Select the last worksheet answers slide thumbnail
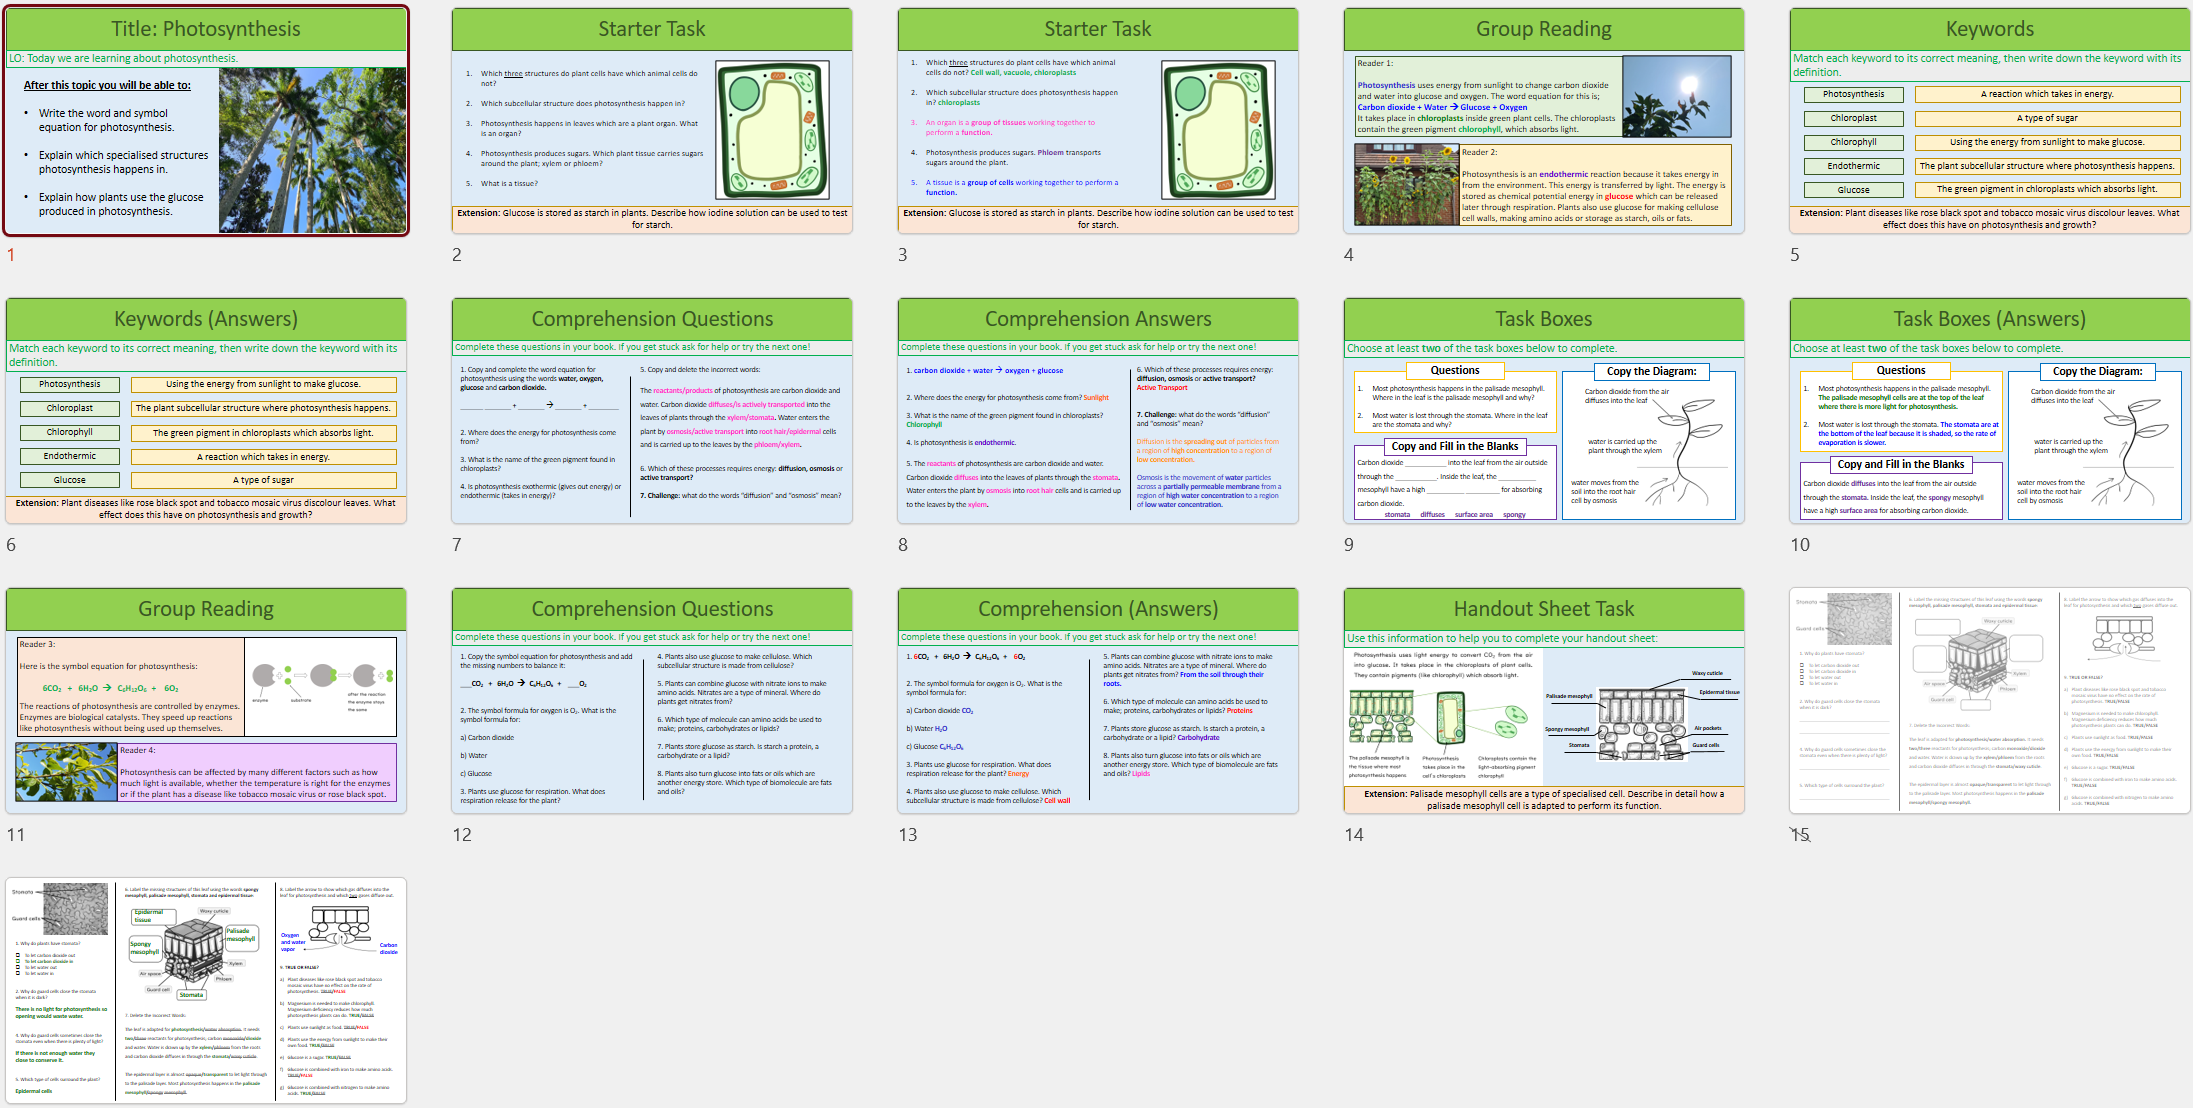 [x=206, y=991]
